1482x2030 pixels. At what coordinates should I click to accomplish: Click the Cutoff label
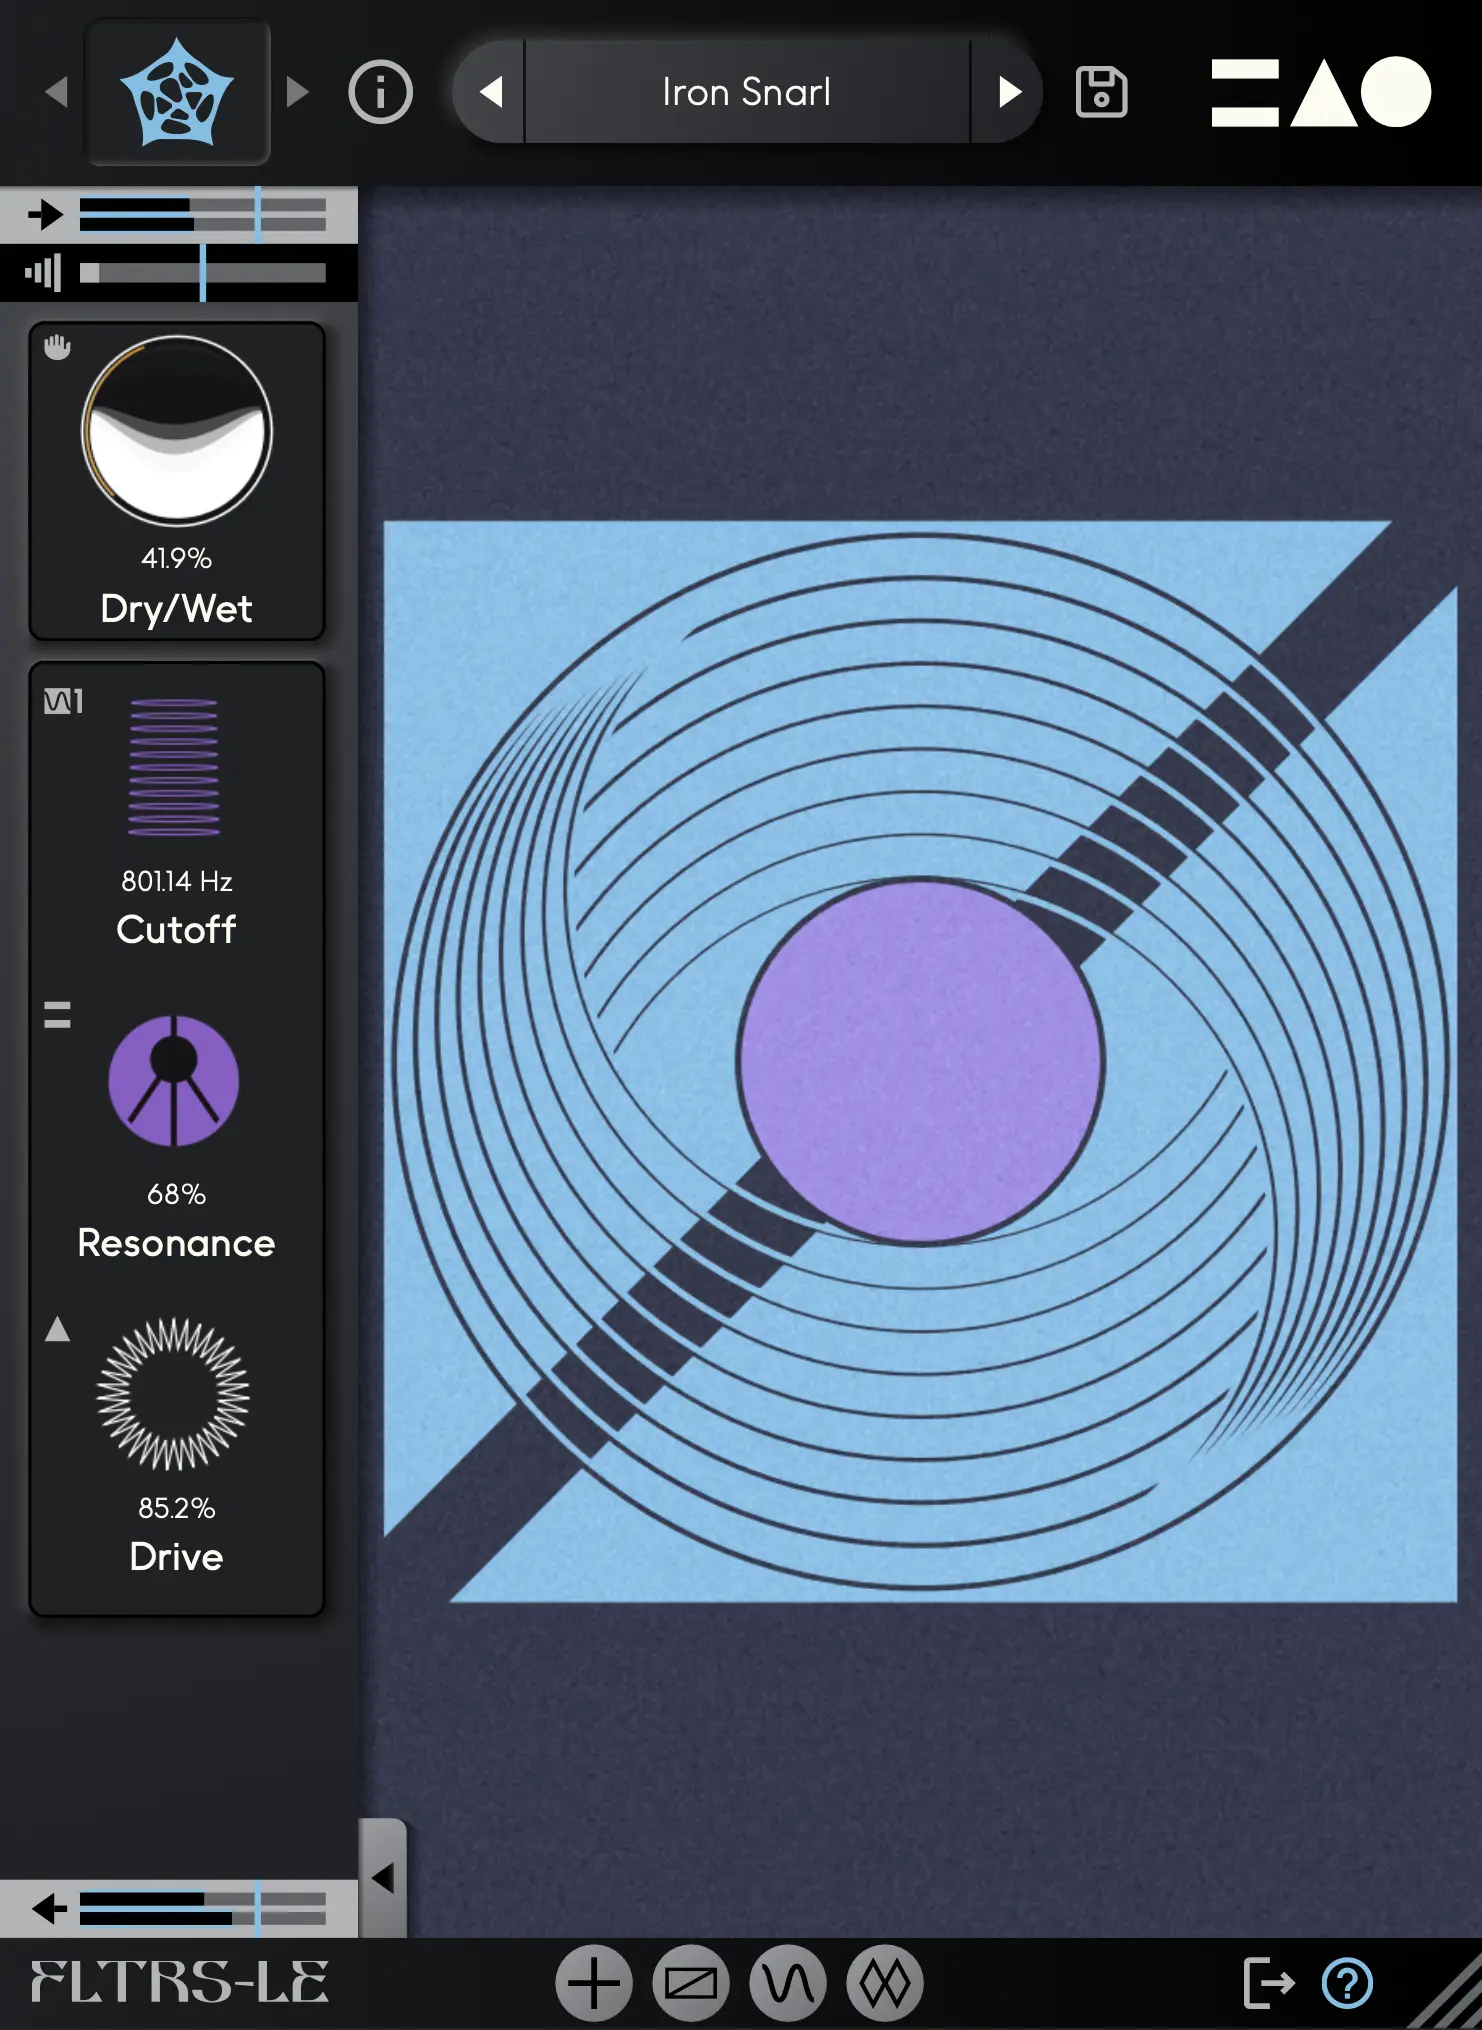point(177,930)
